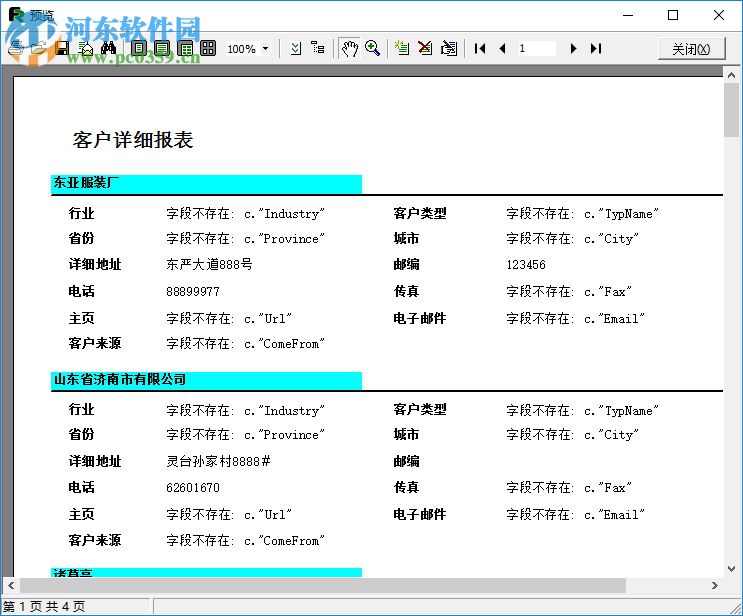The image size is (743, 616).
Task: Select the hand pan tool
Action: point(349,48)
